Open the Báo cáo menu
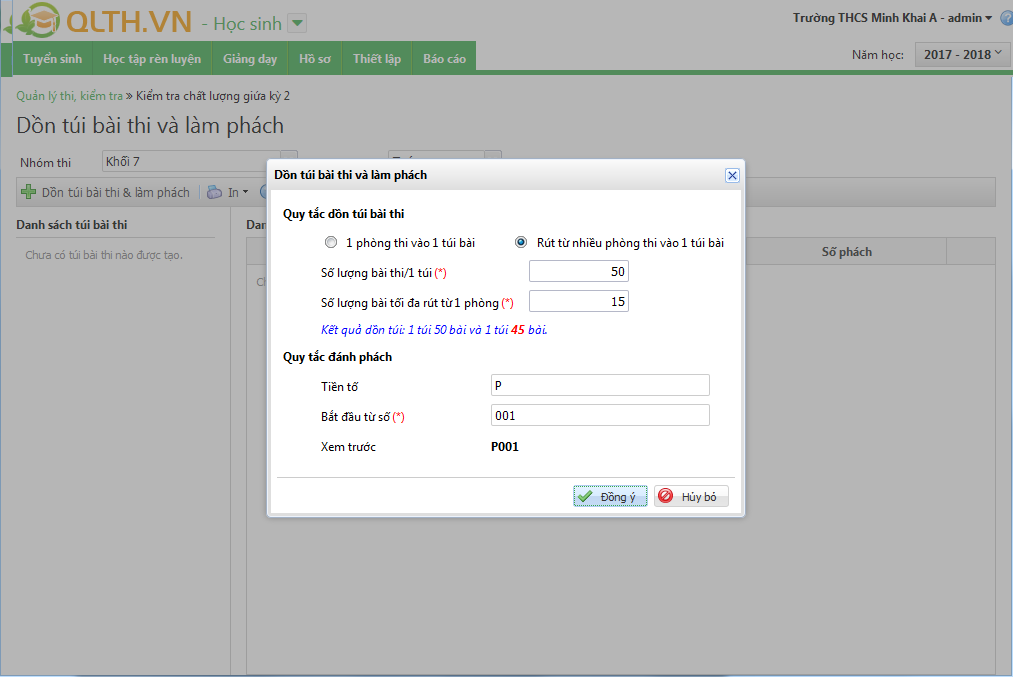Image resolution: width=1013 pixels, height=677 pixels. [x=444, y=59]
